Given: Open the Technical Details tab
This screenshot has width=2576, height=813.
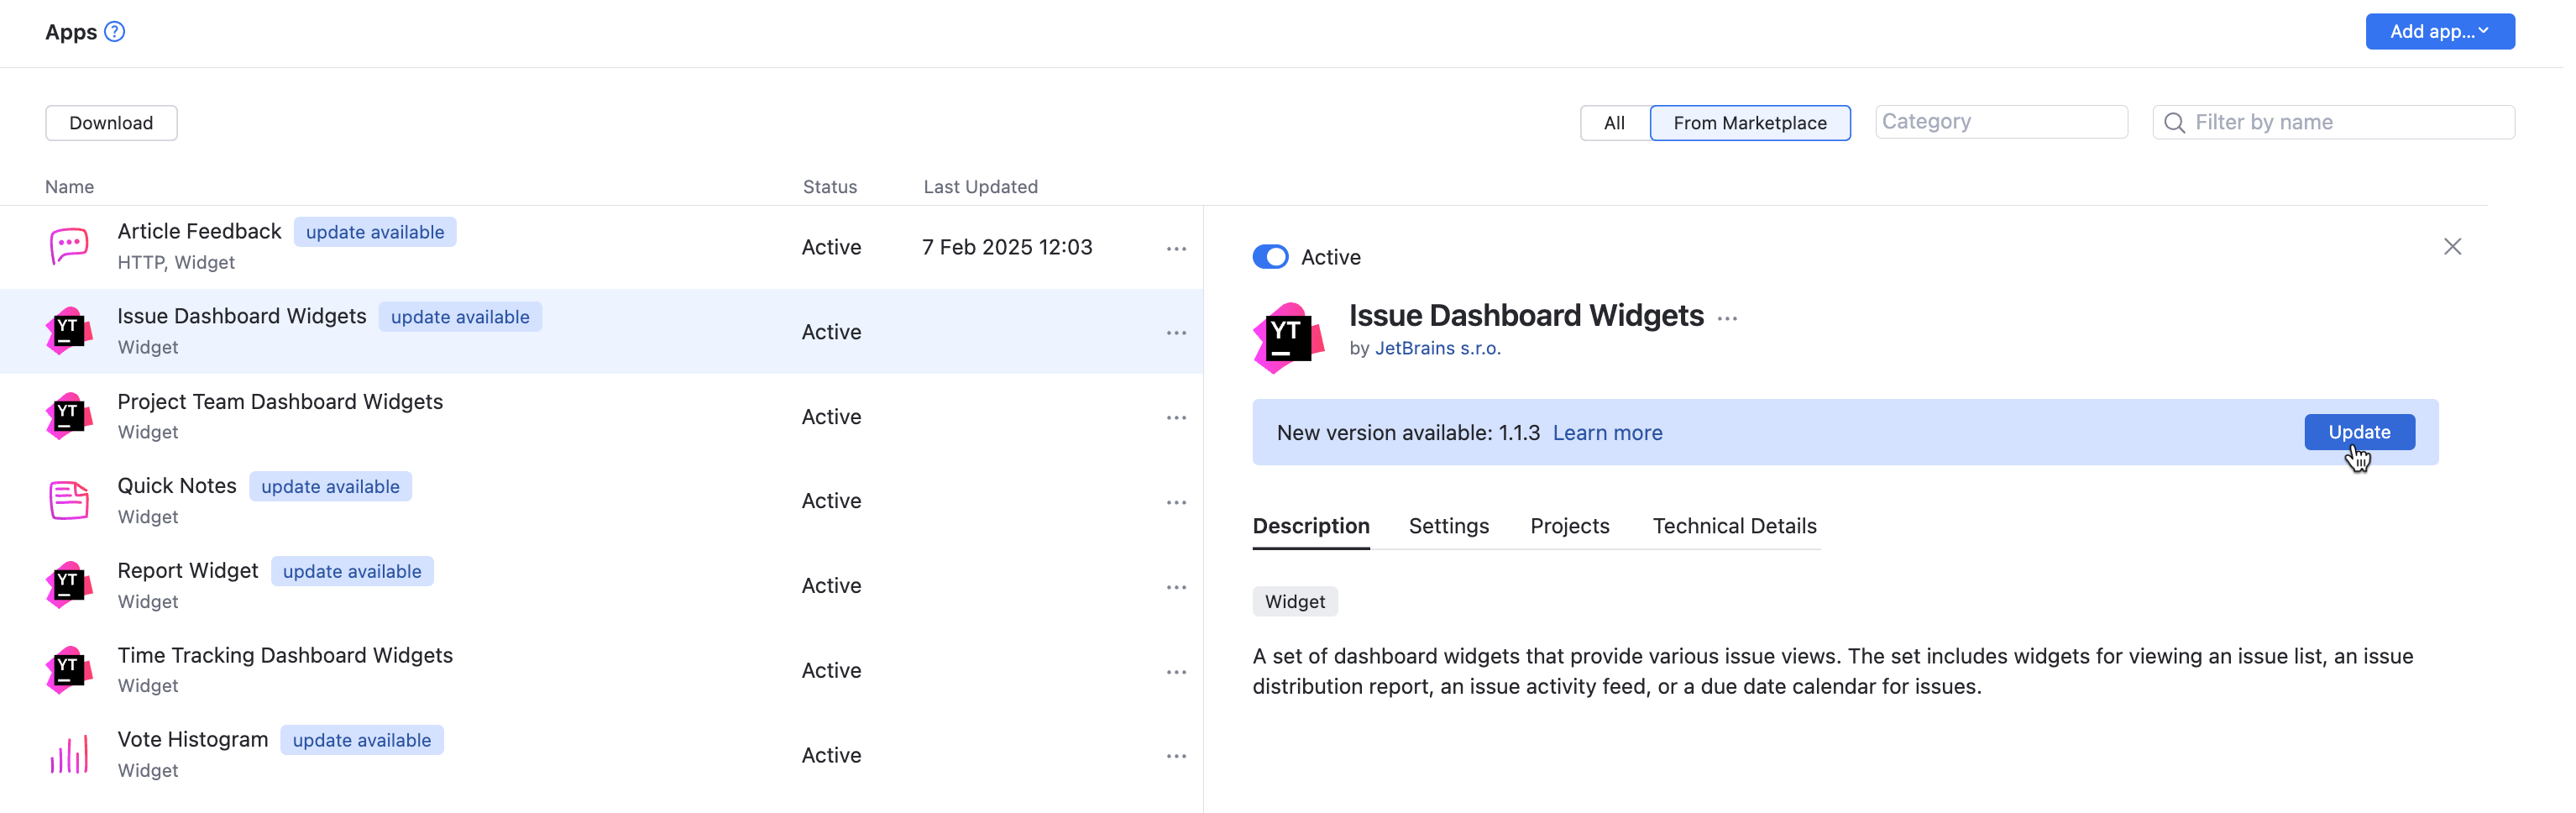Looking at the screenshot, I should click(x=1733, y=526).
